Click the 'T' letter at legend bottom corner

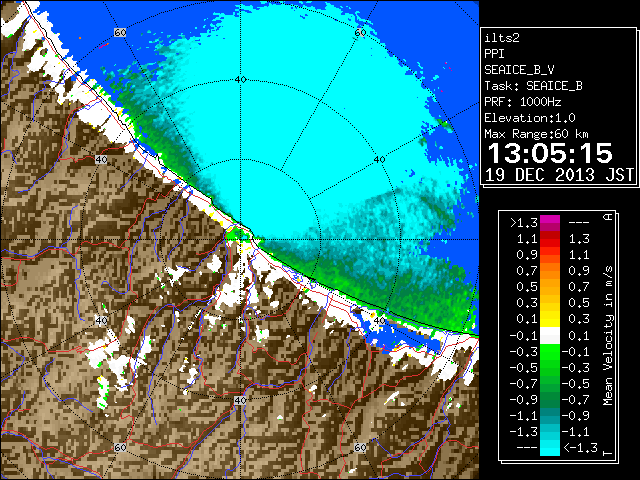point(608,453)
